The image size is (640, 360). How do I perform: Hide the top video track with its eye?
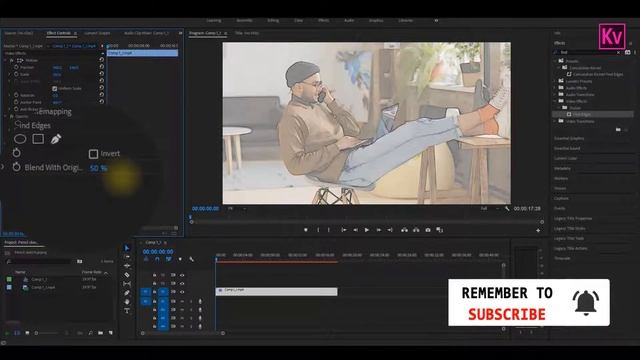coord(182,275)
